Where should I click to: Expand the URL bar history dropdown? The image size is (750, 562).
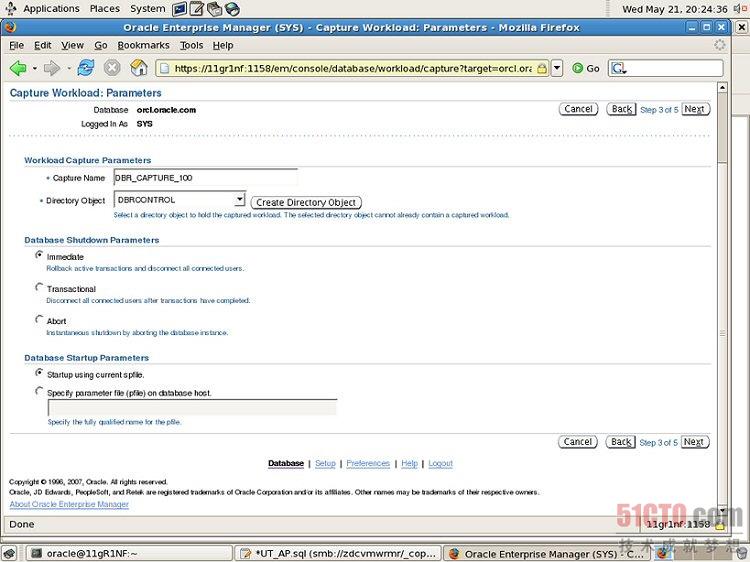[557, 68]
